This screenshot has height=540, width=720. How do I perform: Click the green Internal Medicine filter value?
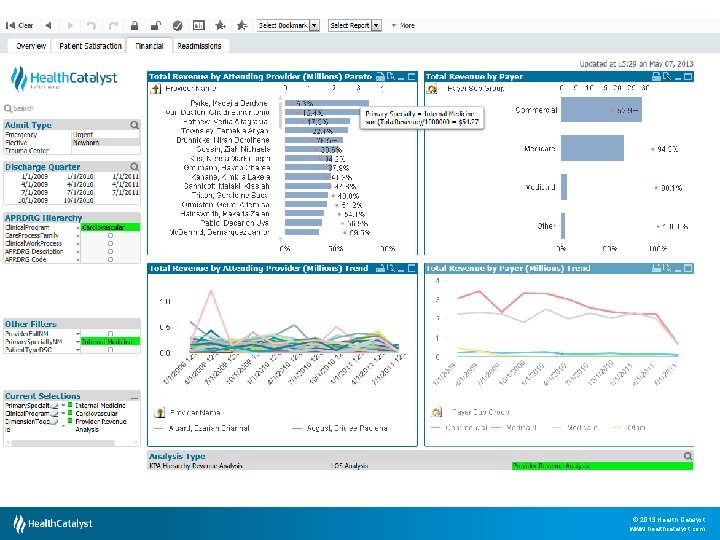coord(110,342)
